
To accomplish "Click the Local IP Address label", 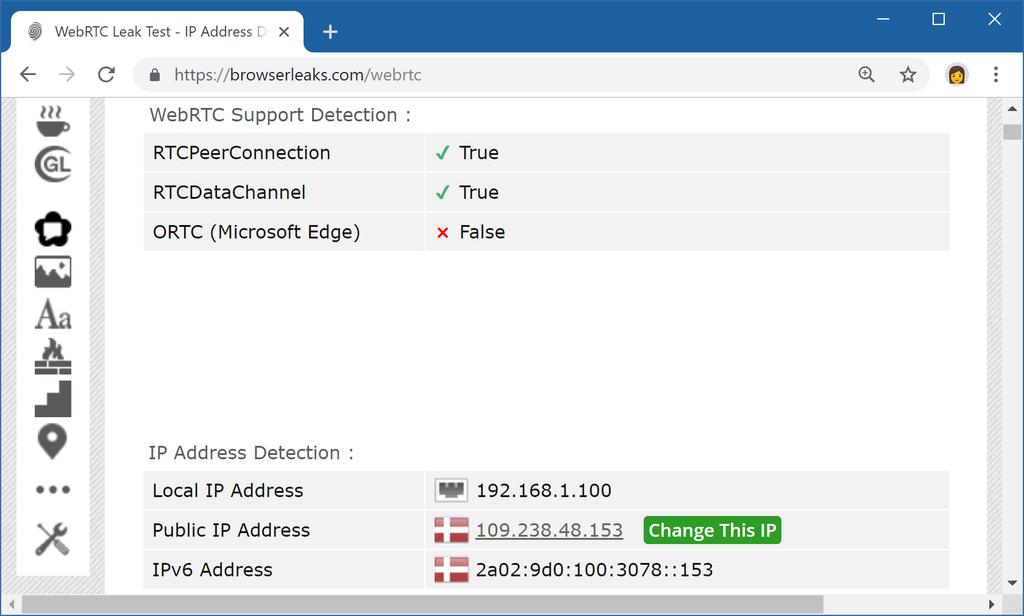I will click(228, 491).
